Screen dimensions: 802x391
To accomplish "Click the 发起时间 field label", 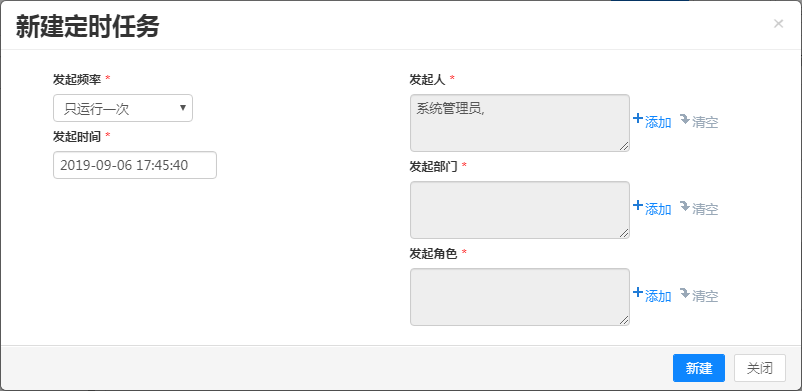I will point(77,136).
